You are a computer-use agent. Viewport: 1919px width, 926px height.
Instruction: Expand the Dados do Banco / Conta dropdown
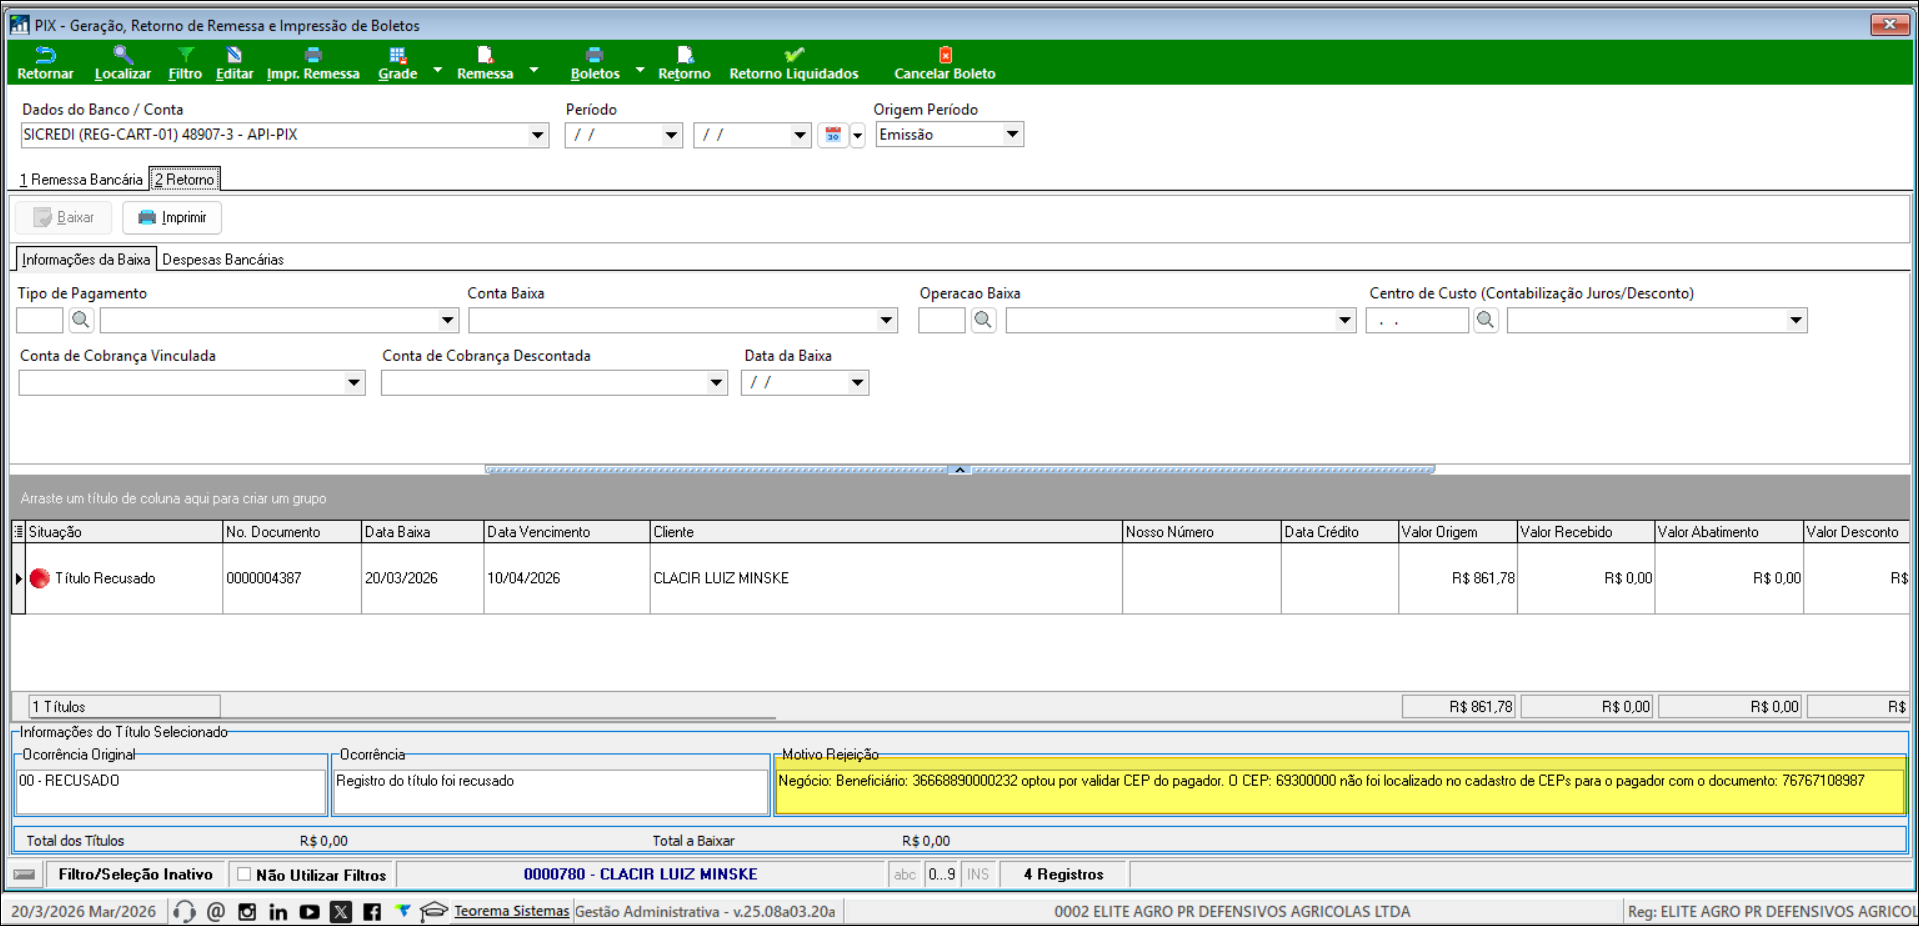point(537,135)
